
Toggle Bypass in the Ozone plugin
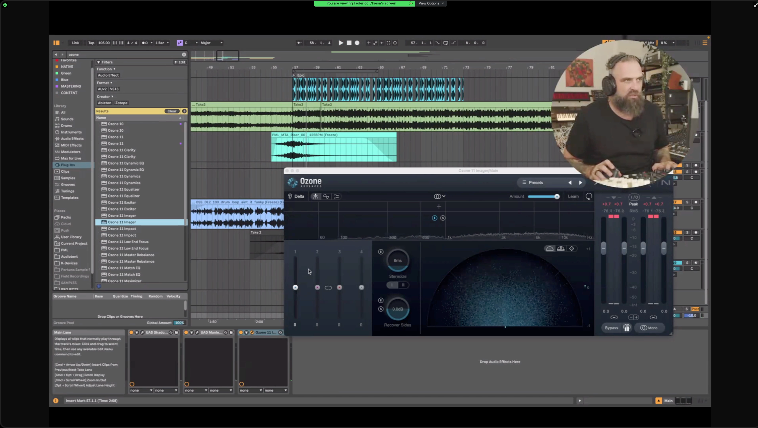click(x=611, y=328)
